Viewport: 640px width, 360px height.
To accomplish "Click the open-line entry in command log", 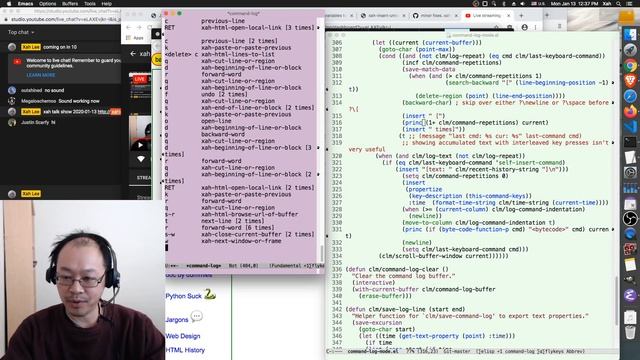I will coord(216,121).
